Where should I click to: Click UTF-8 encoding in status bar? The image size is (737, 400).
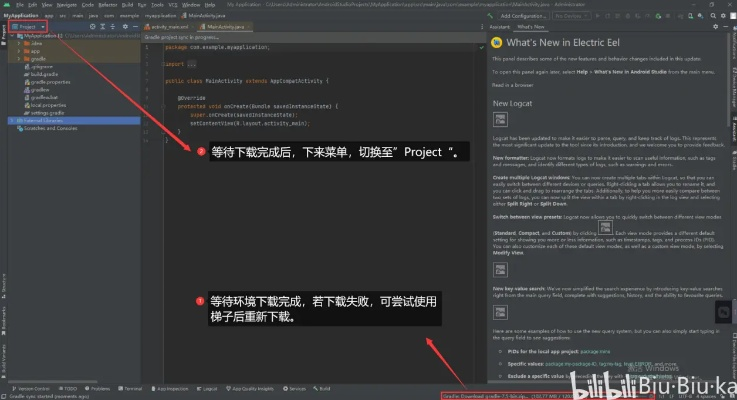click(x=686, y=396)
